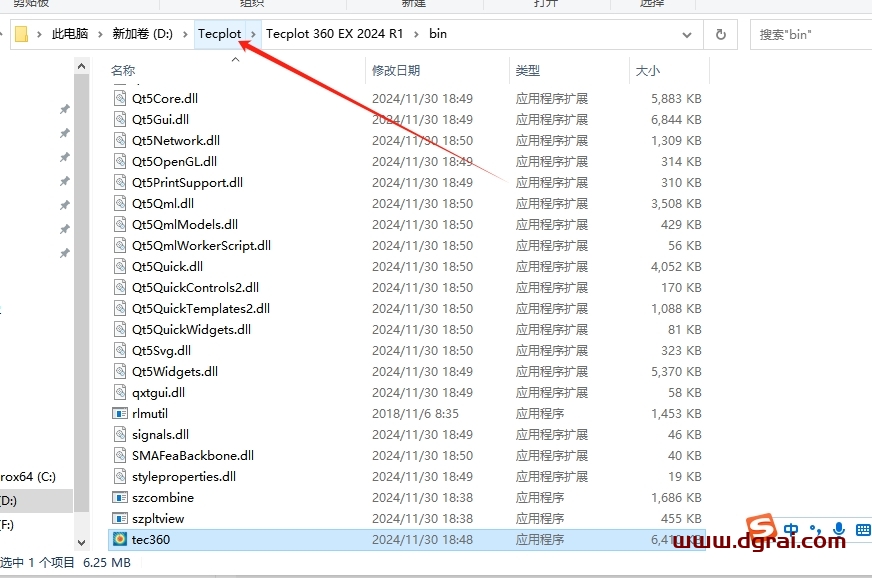The height and width of the screenshot is (578, 872).
Task: Click the Qt5PrintSupport.dll file icon
Action: pos(120,182)
